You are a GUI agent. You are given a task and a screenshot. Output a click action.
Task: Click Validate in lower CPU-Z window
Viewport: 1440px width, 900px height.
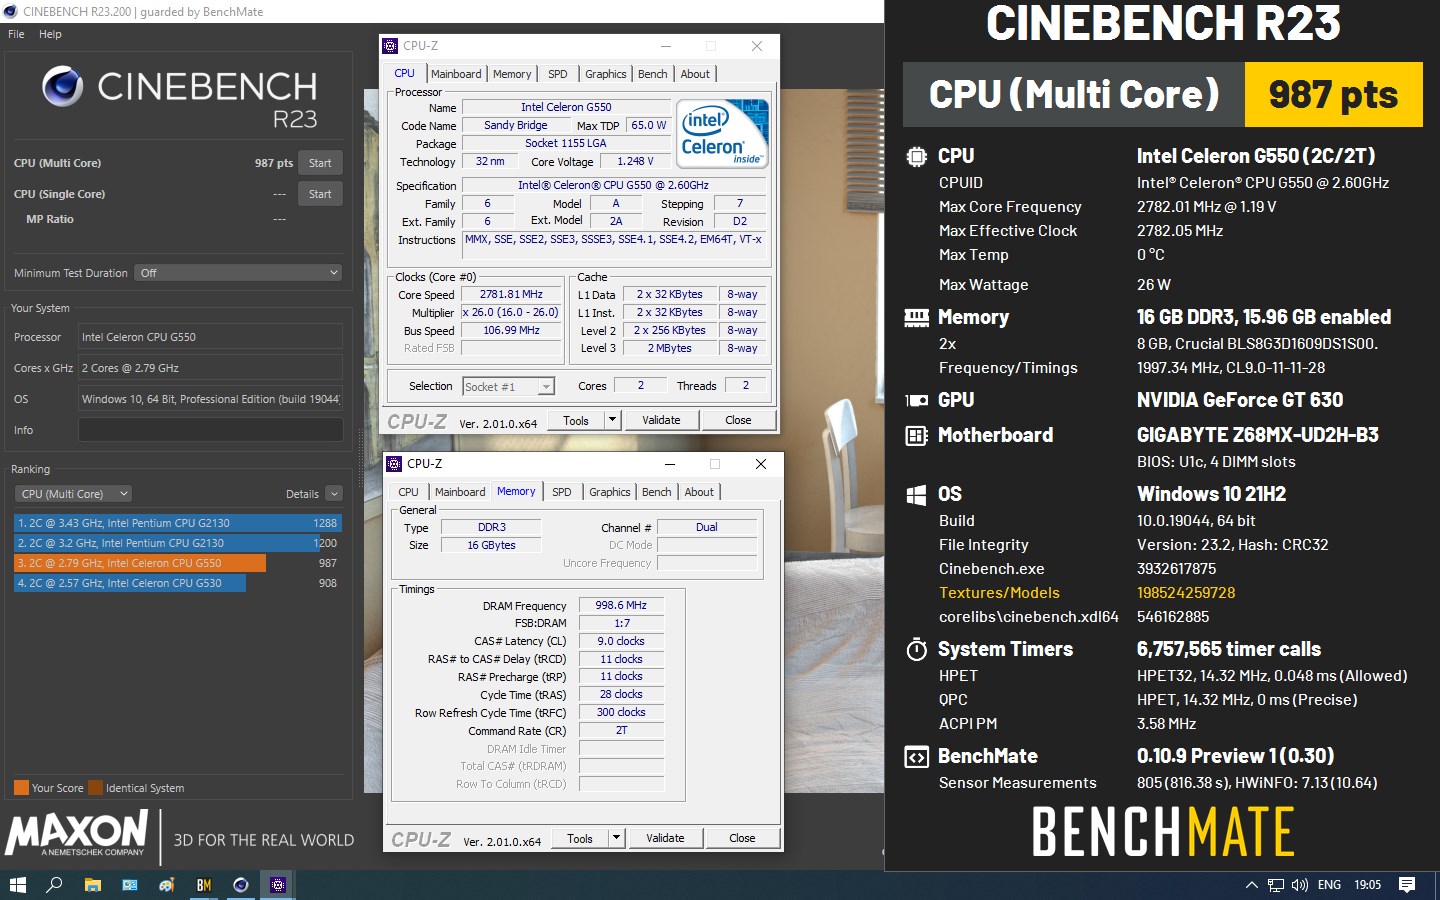pyautogui.click(x=665, y=839)
